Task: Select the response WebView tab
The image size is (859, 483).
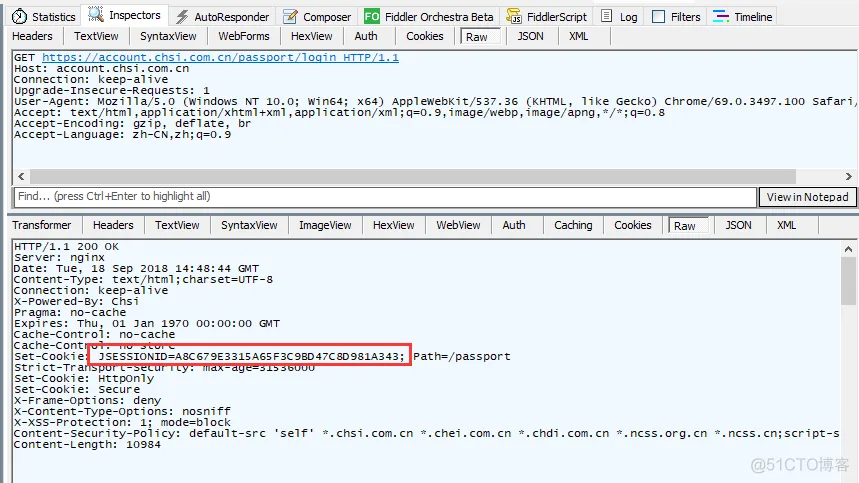Action: click(x=458, y=225)
